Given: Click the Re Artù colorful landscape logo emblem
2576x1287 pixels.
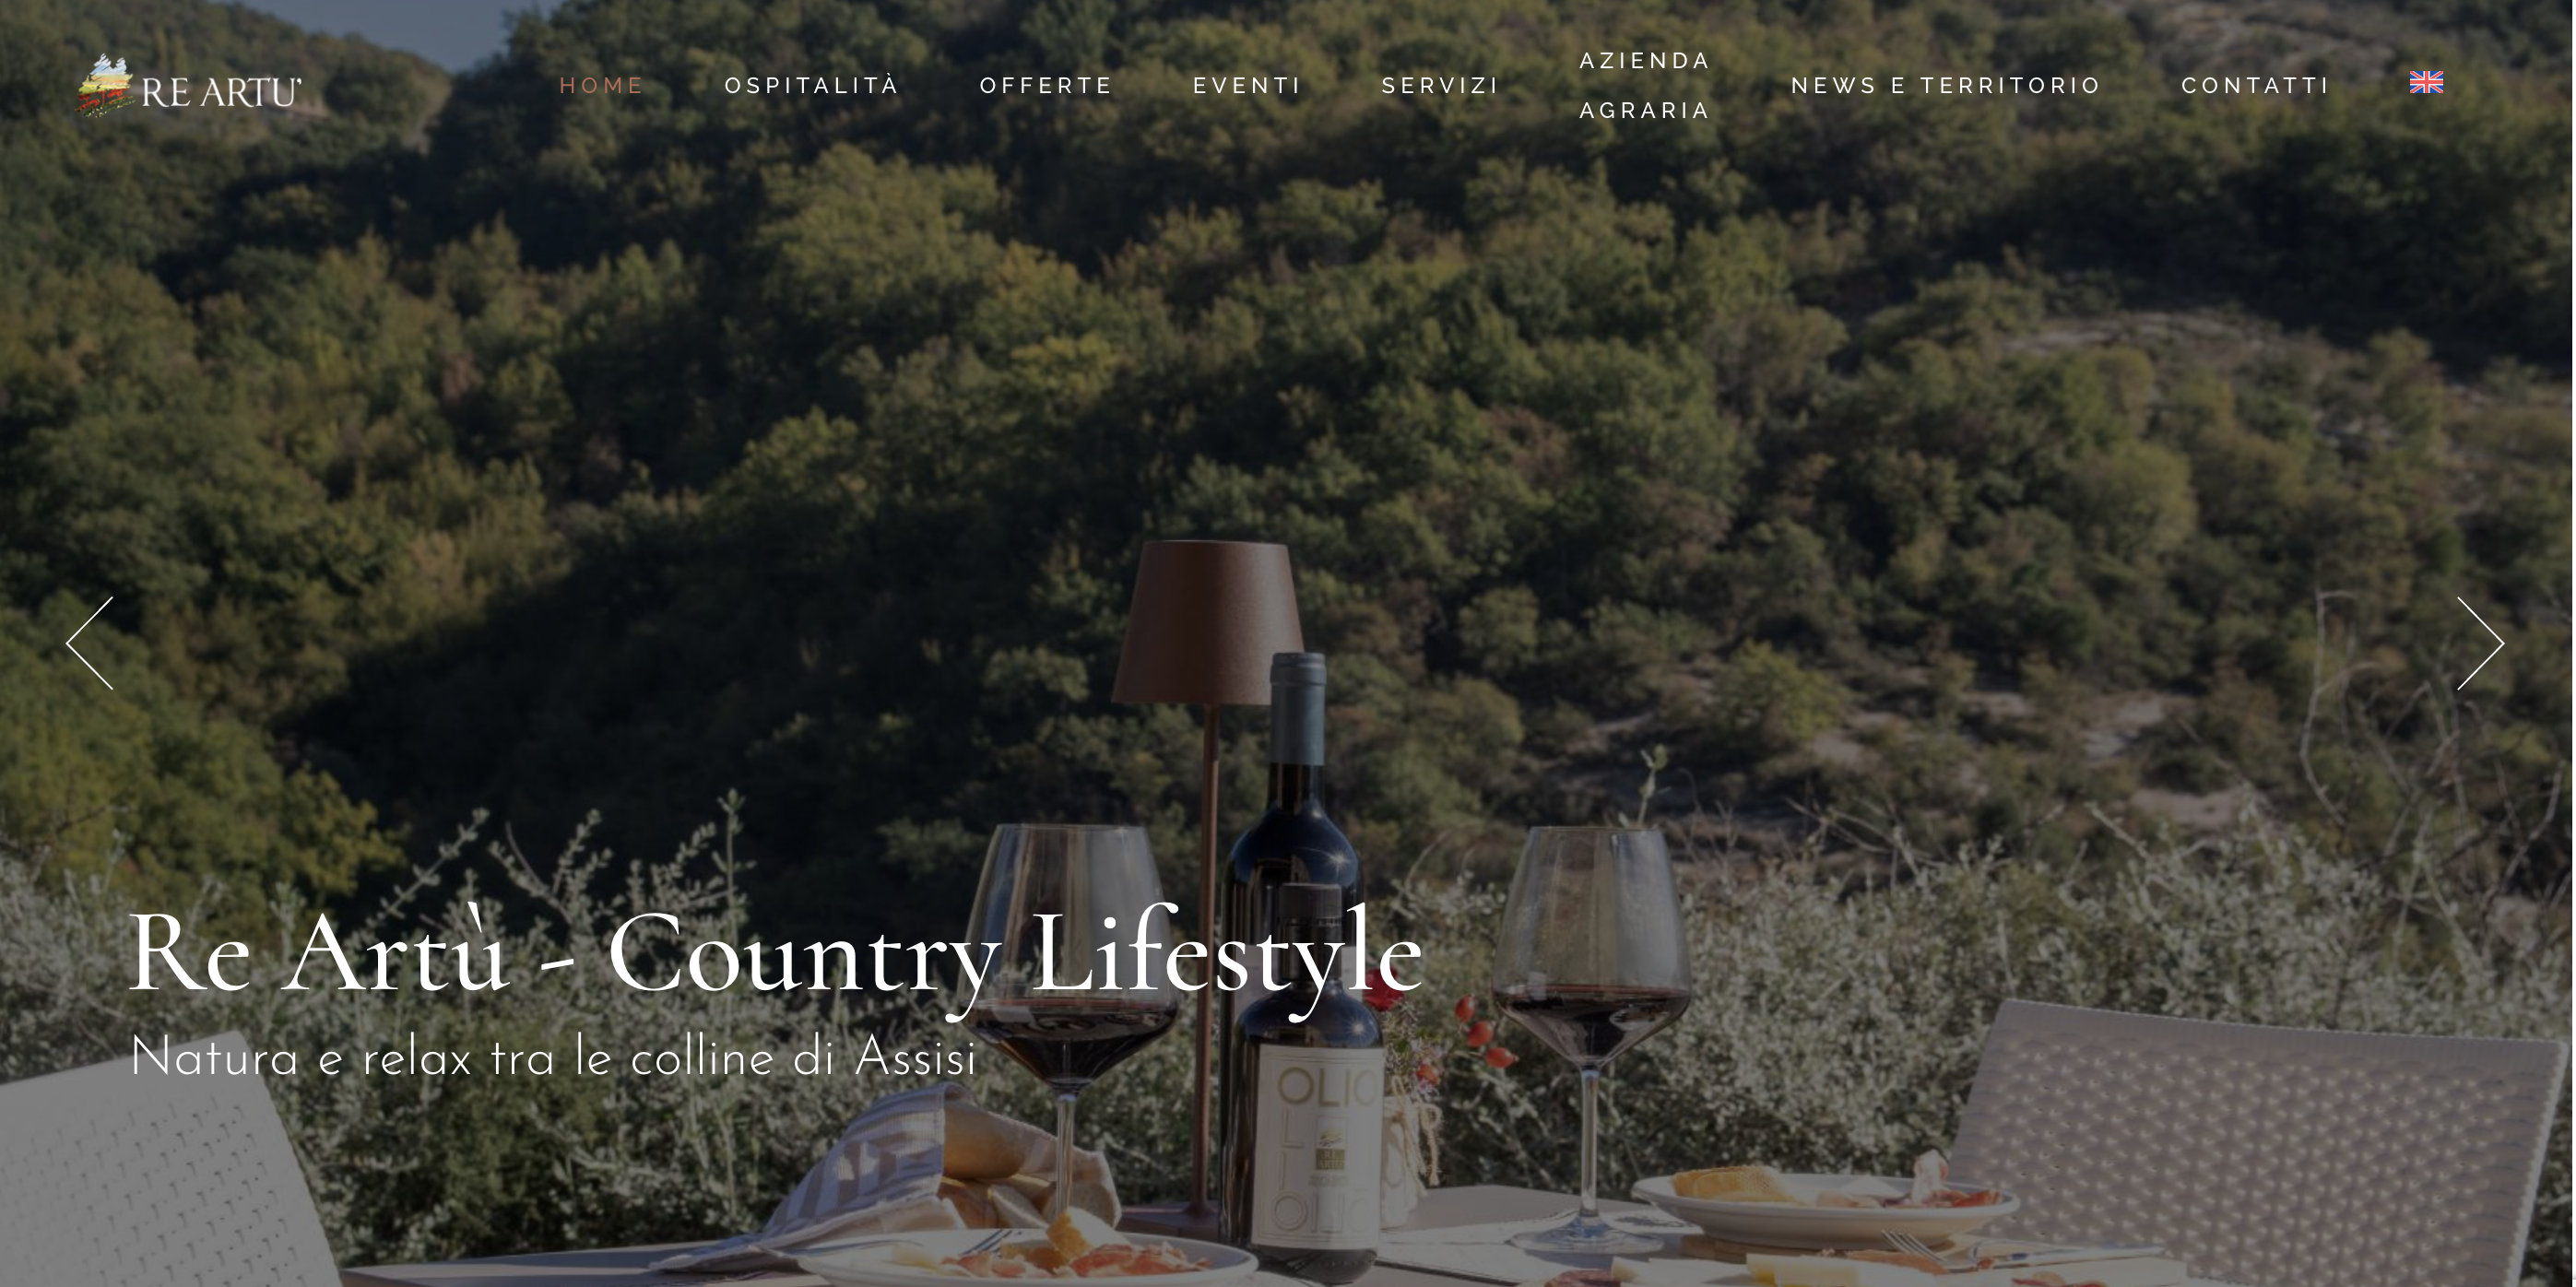Looking at the screenshot, I should pos(107,85).
